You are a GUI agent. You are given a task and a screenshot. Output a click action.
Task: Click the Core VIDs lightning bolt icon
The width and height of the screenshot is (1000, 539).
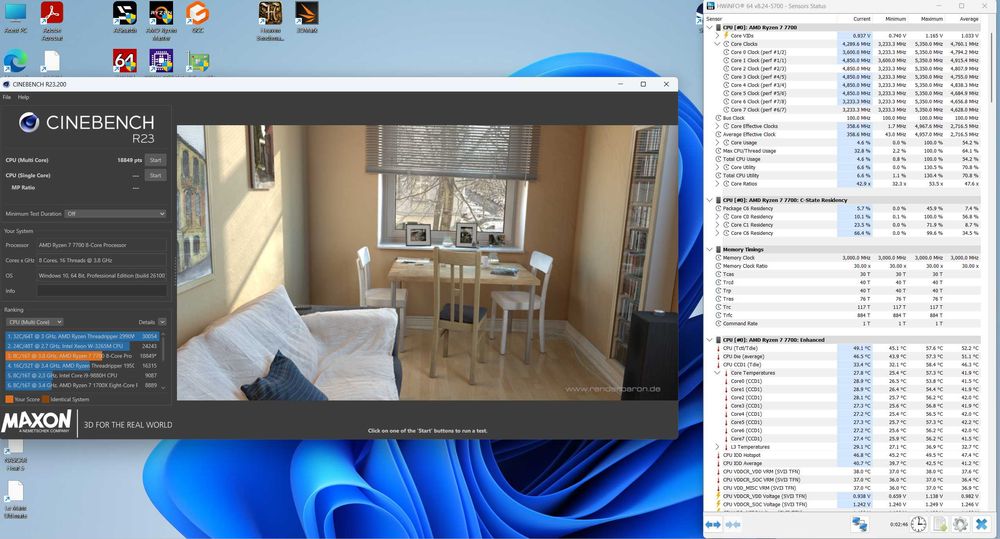tap(726, 36)
